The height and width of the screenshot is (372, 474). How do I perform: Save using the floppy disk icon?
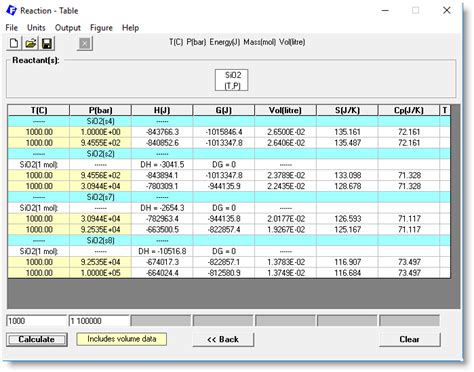[47, 43]
